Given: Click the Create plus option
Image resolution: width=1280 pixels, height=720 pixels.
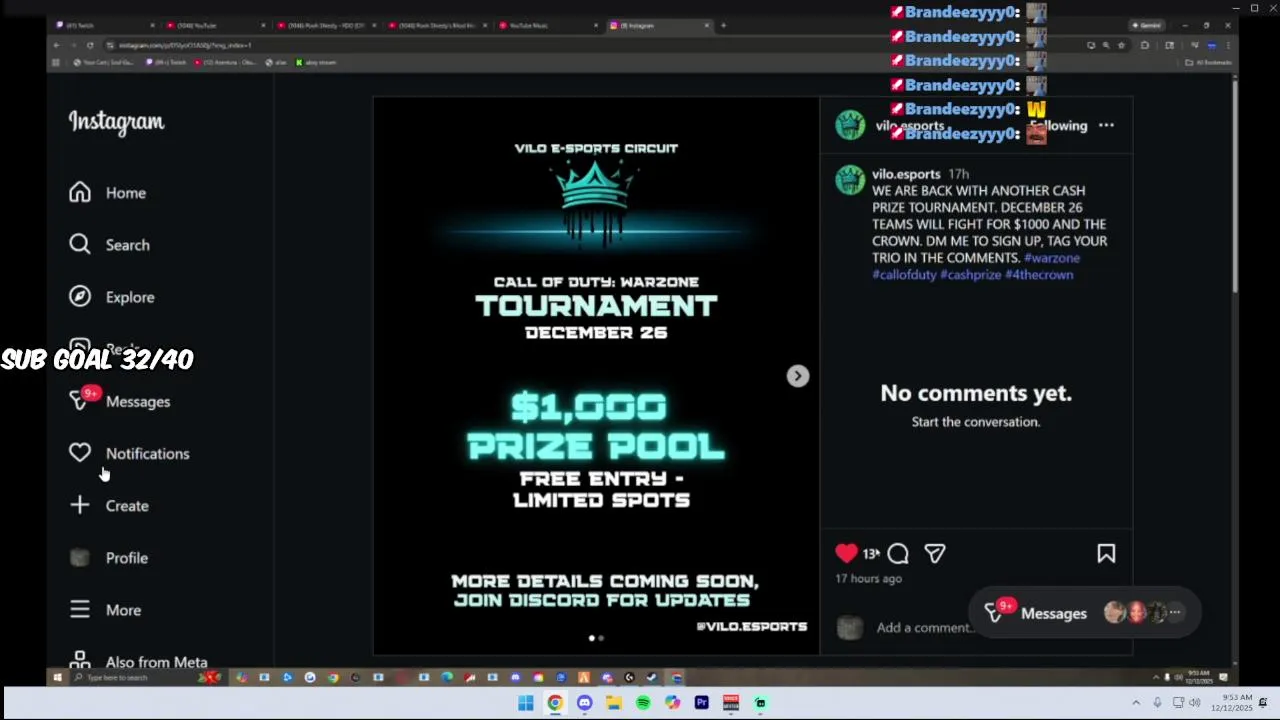Looking at the screenshot, I should pos(108,506).
